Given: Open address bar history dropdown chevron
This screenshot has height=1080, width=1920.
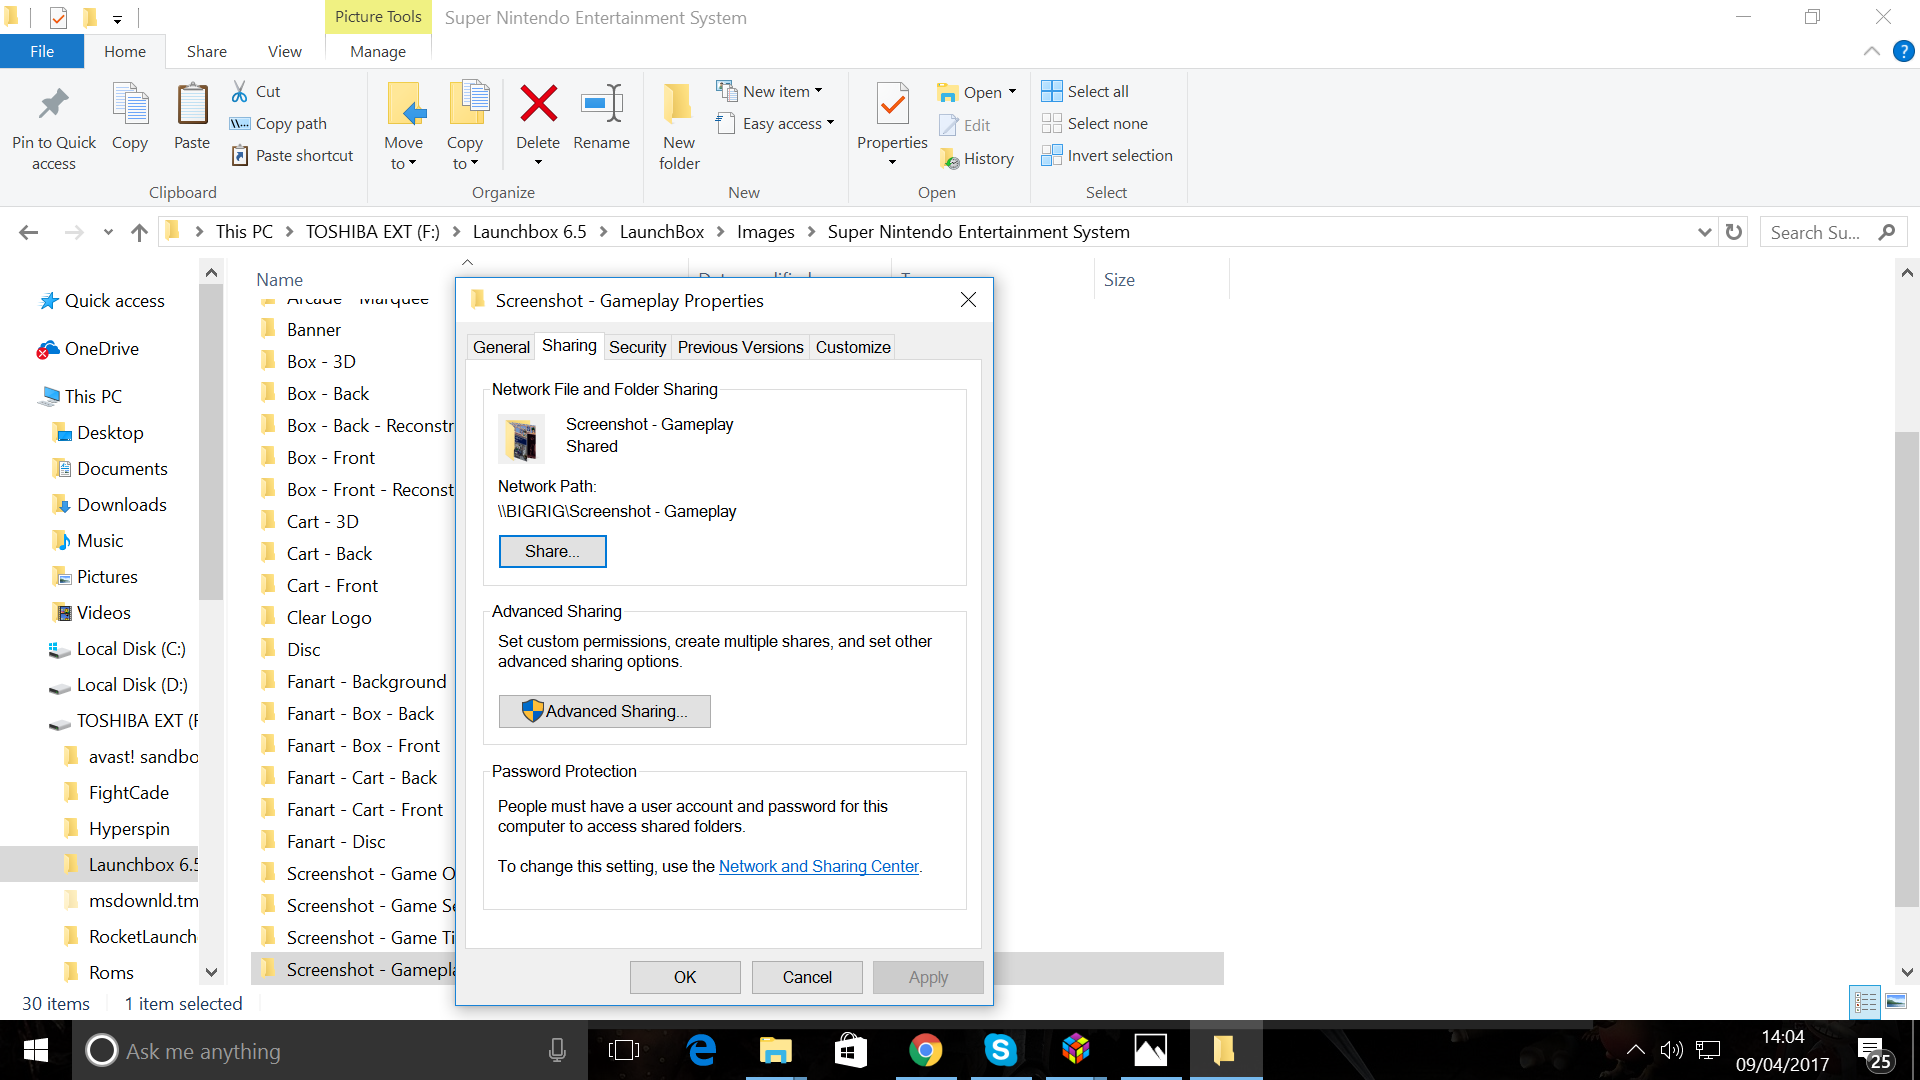Looking at the screenshot, I should click(1704, 232).
